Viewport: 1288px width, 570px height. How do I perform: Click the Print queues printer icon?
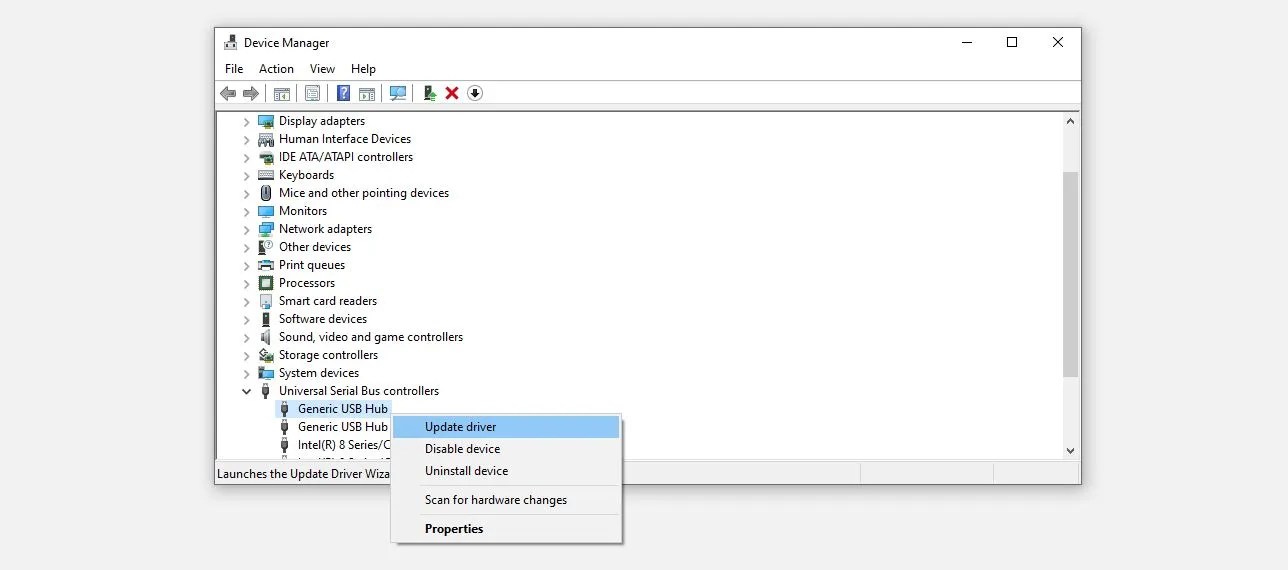coord(266,265)
